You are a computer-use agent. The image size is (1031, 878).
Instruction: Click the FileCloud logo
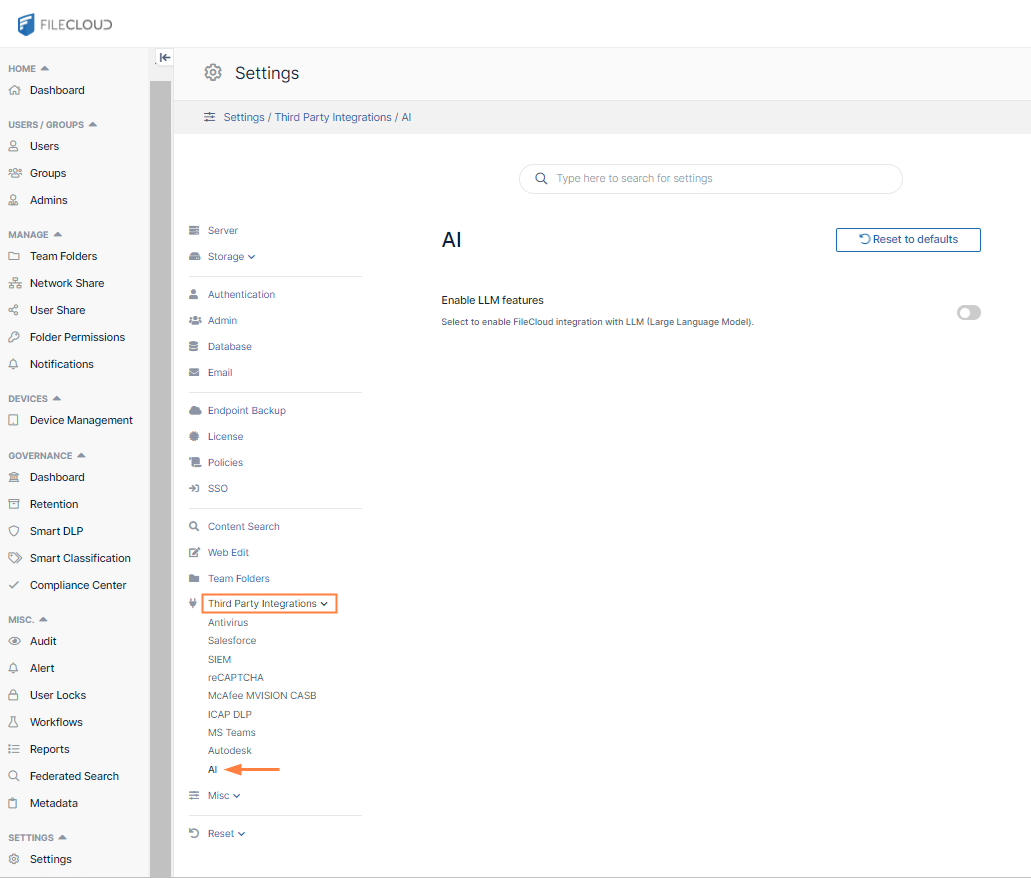pos(65,24)
